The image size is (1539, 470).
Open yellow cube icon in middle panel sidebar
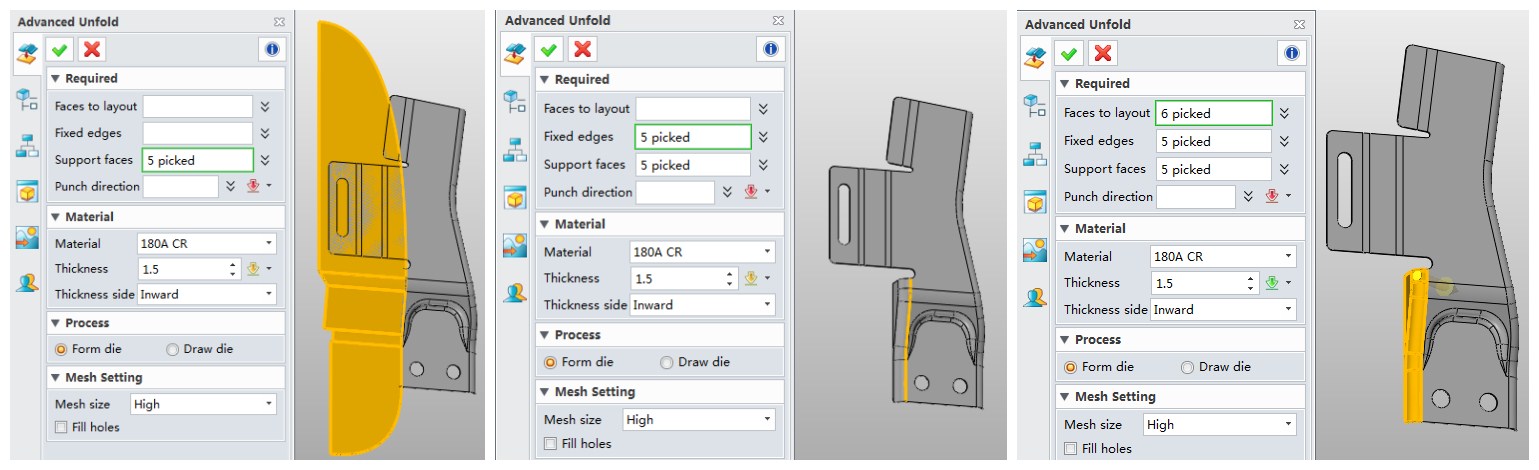(x=515, y=198)
